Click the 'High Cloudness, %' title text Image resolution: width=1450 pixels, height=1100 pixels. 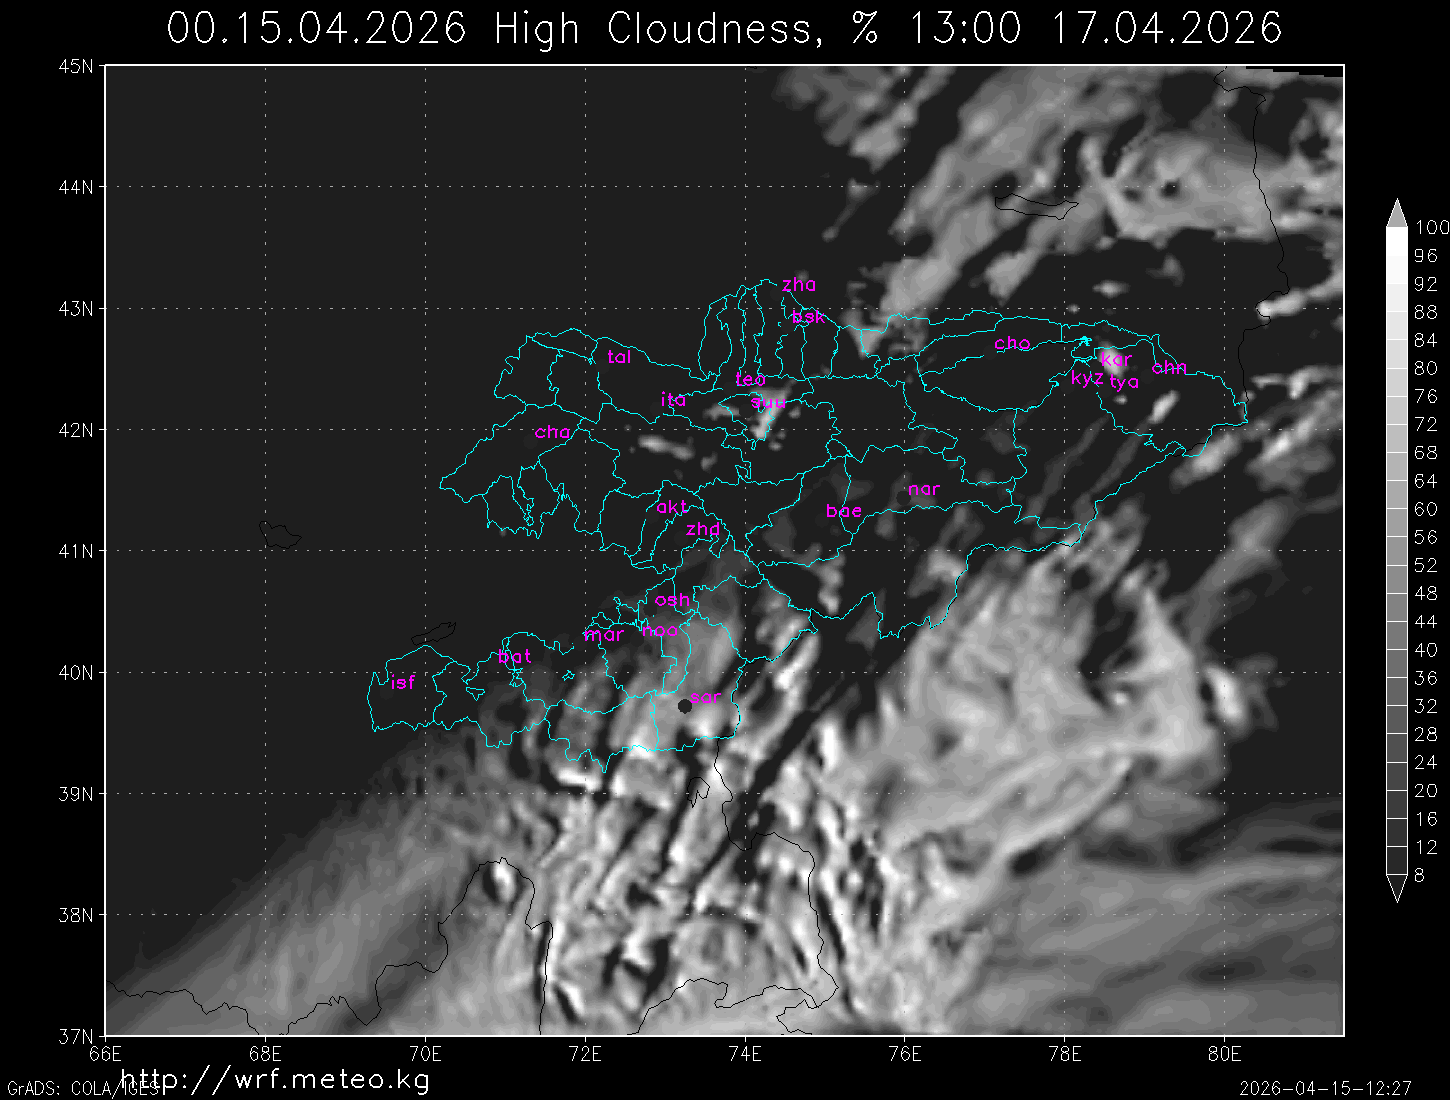tap(686, 28)
